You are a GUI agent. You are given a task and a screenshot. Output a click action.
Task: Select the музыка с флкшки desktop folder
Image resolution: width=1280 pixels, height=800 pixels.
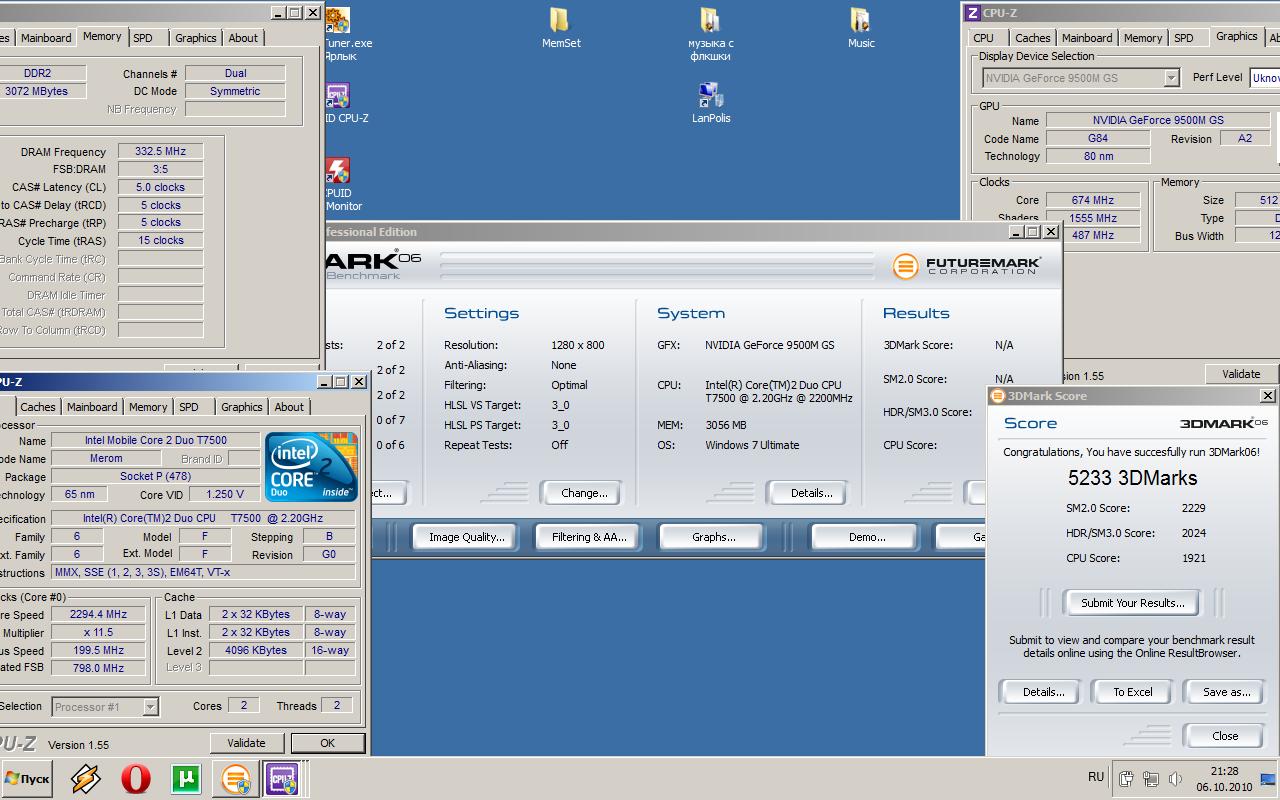(x=711, y=34)
